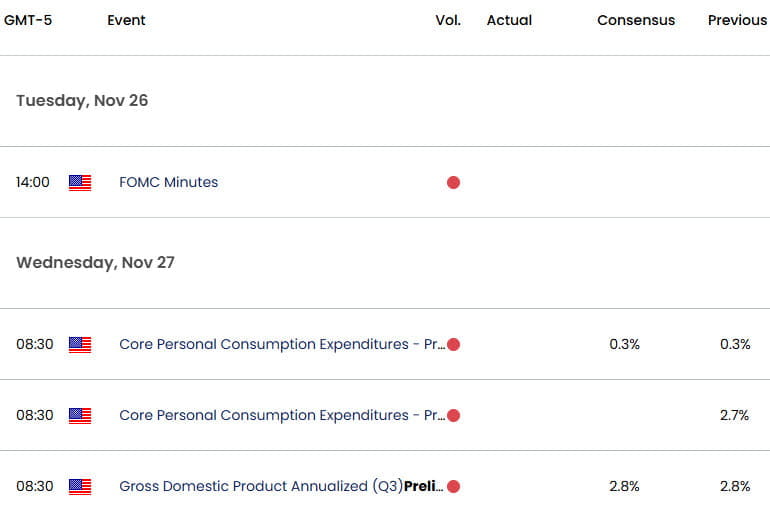Image resolution: width=770 pixels, height=512 pixels.
Task: Click the red volatility dot for Gross Domestic Product
Action: click(x=453, y=486)
